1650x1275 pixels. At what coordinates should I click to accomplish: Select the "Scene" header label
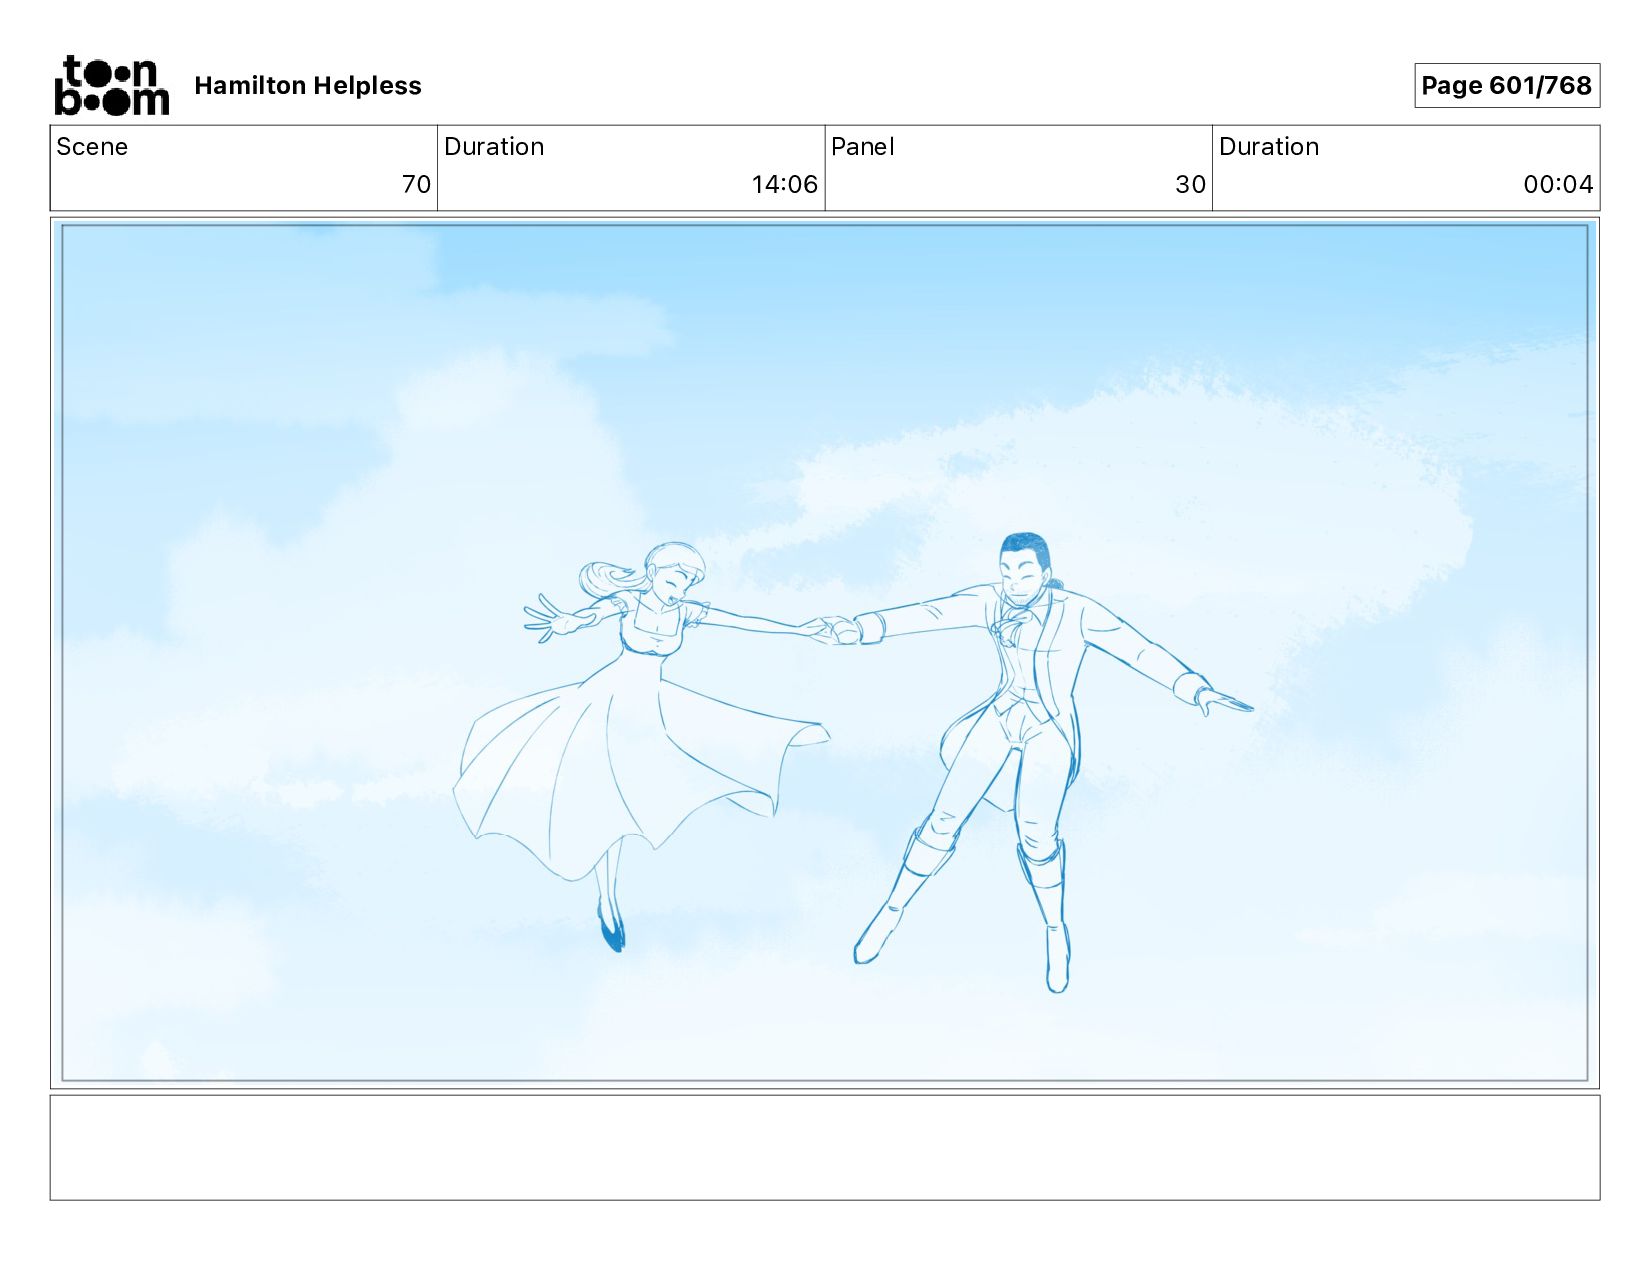[x=92, y=147]
